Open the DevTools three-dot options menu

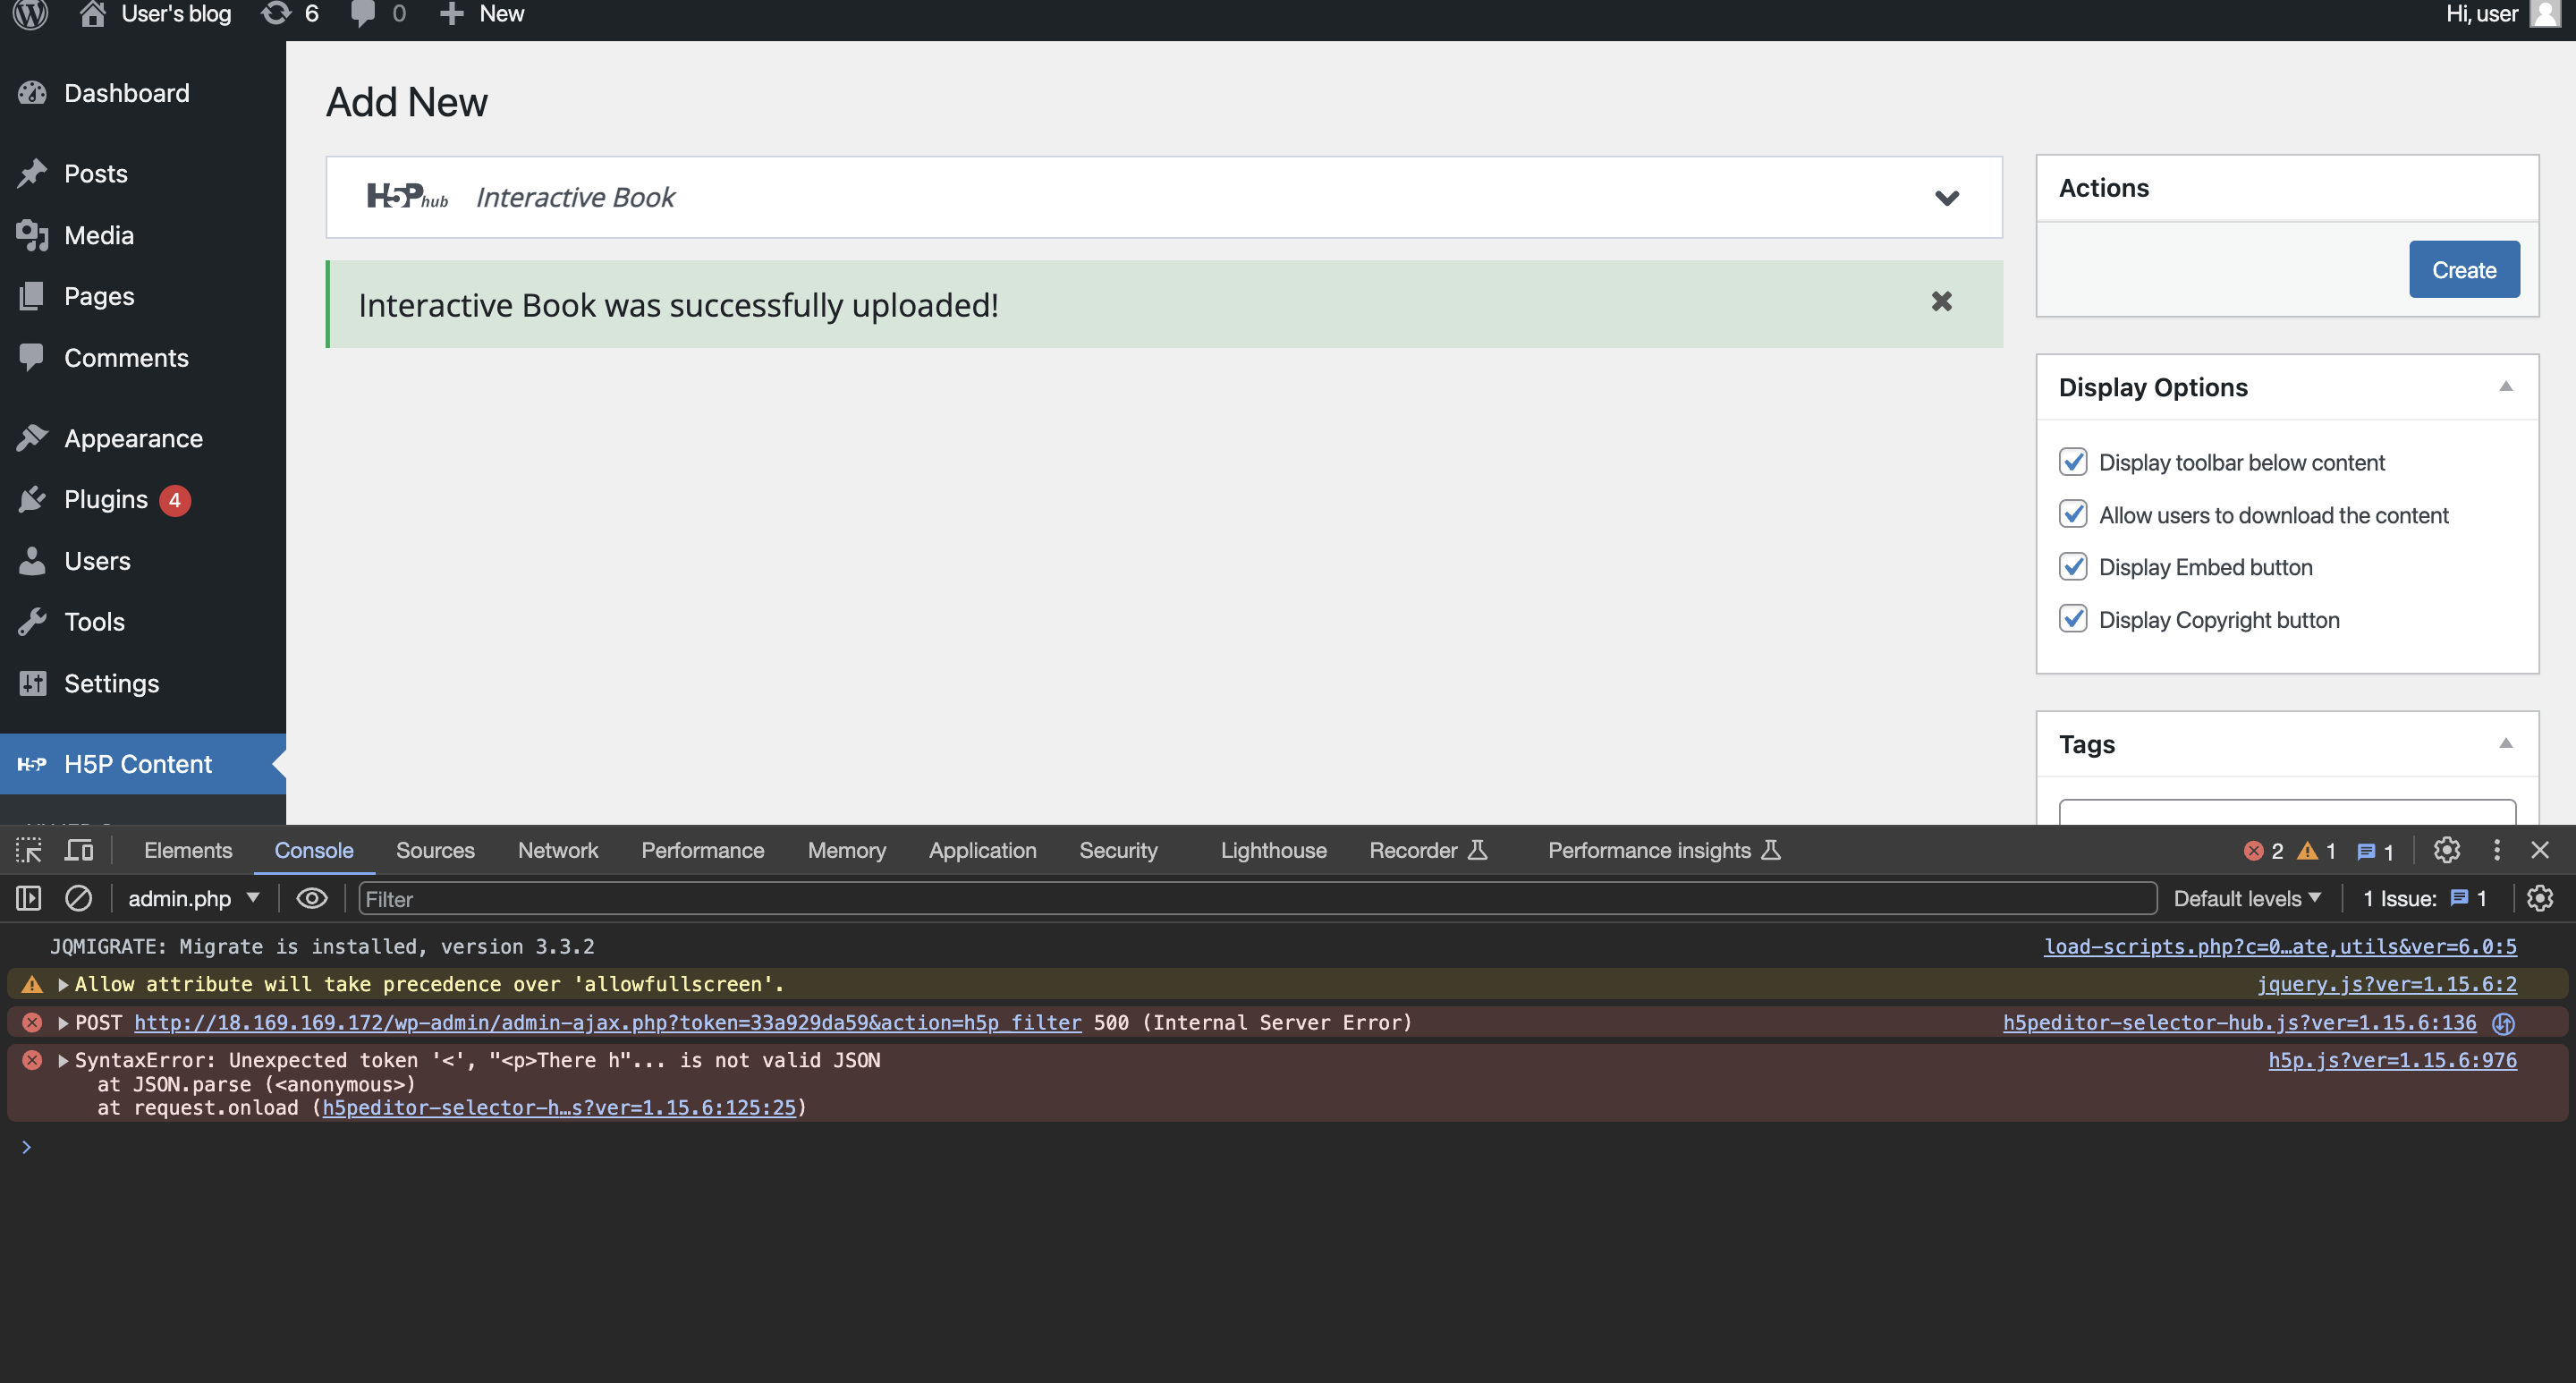[2496, 850]
